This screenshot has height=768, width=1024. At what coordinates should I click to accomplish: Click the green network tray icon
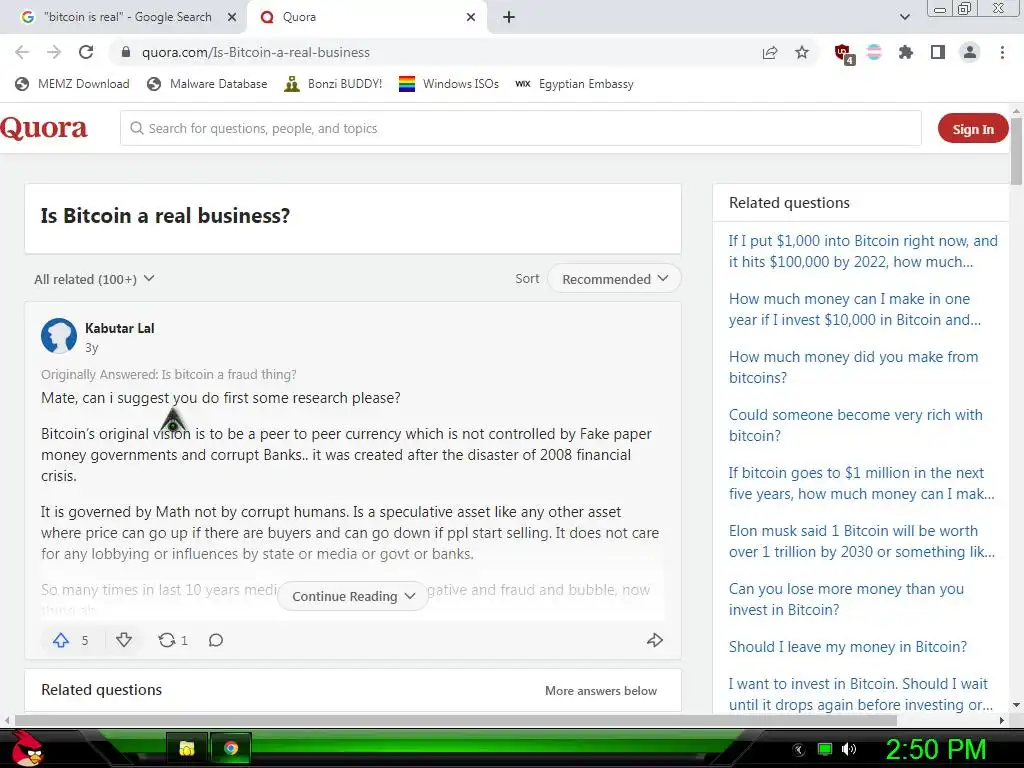(x=825, y=749)
